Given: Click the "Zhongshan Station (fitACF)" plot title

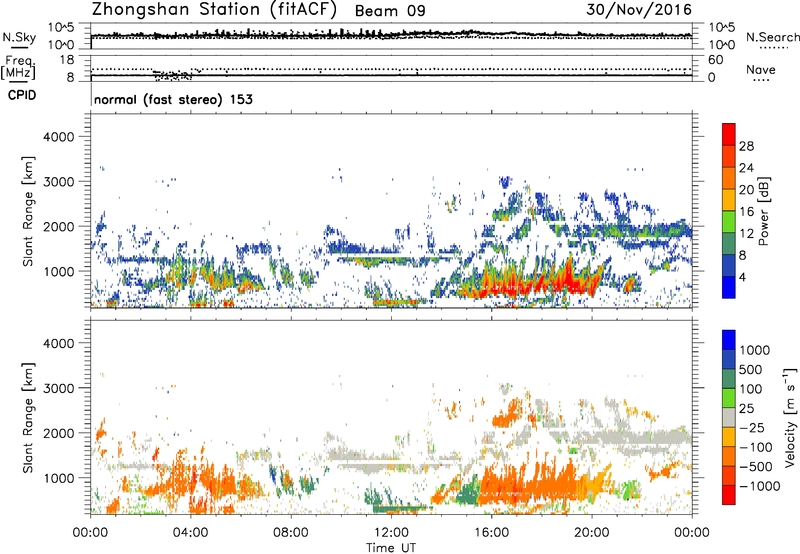Looking at the screenshot, I should click(x=214, y=10).
